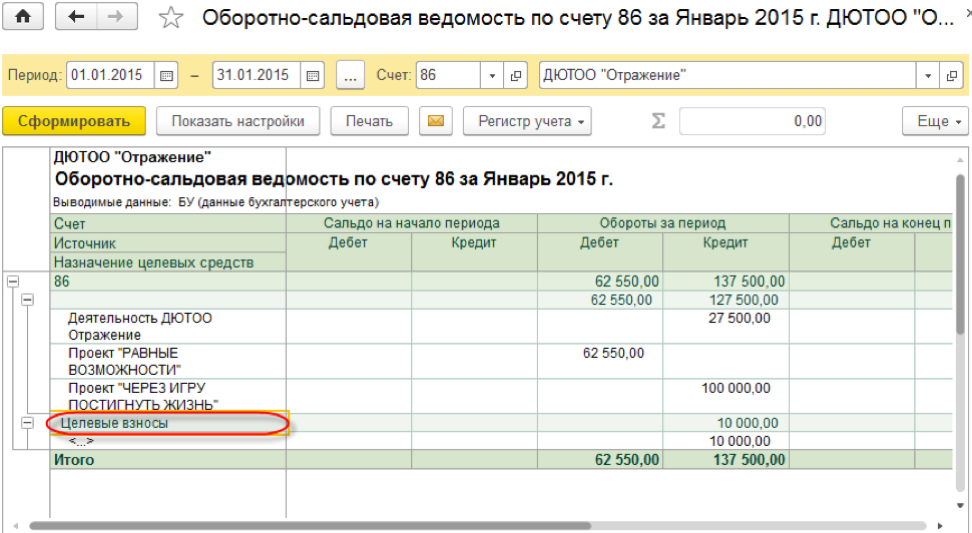
Task: Expand the account 86 dropdown list
Action: (x=492, y=76)
